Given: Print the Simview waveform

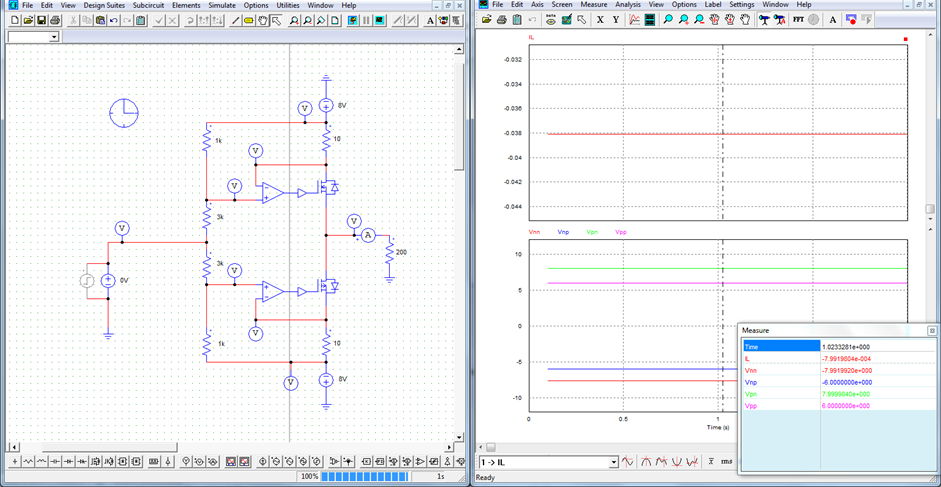Looking at the screenshot, I should (502, 20).
